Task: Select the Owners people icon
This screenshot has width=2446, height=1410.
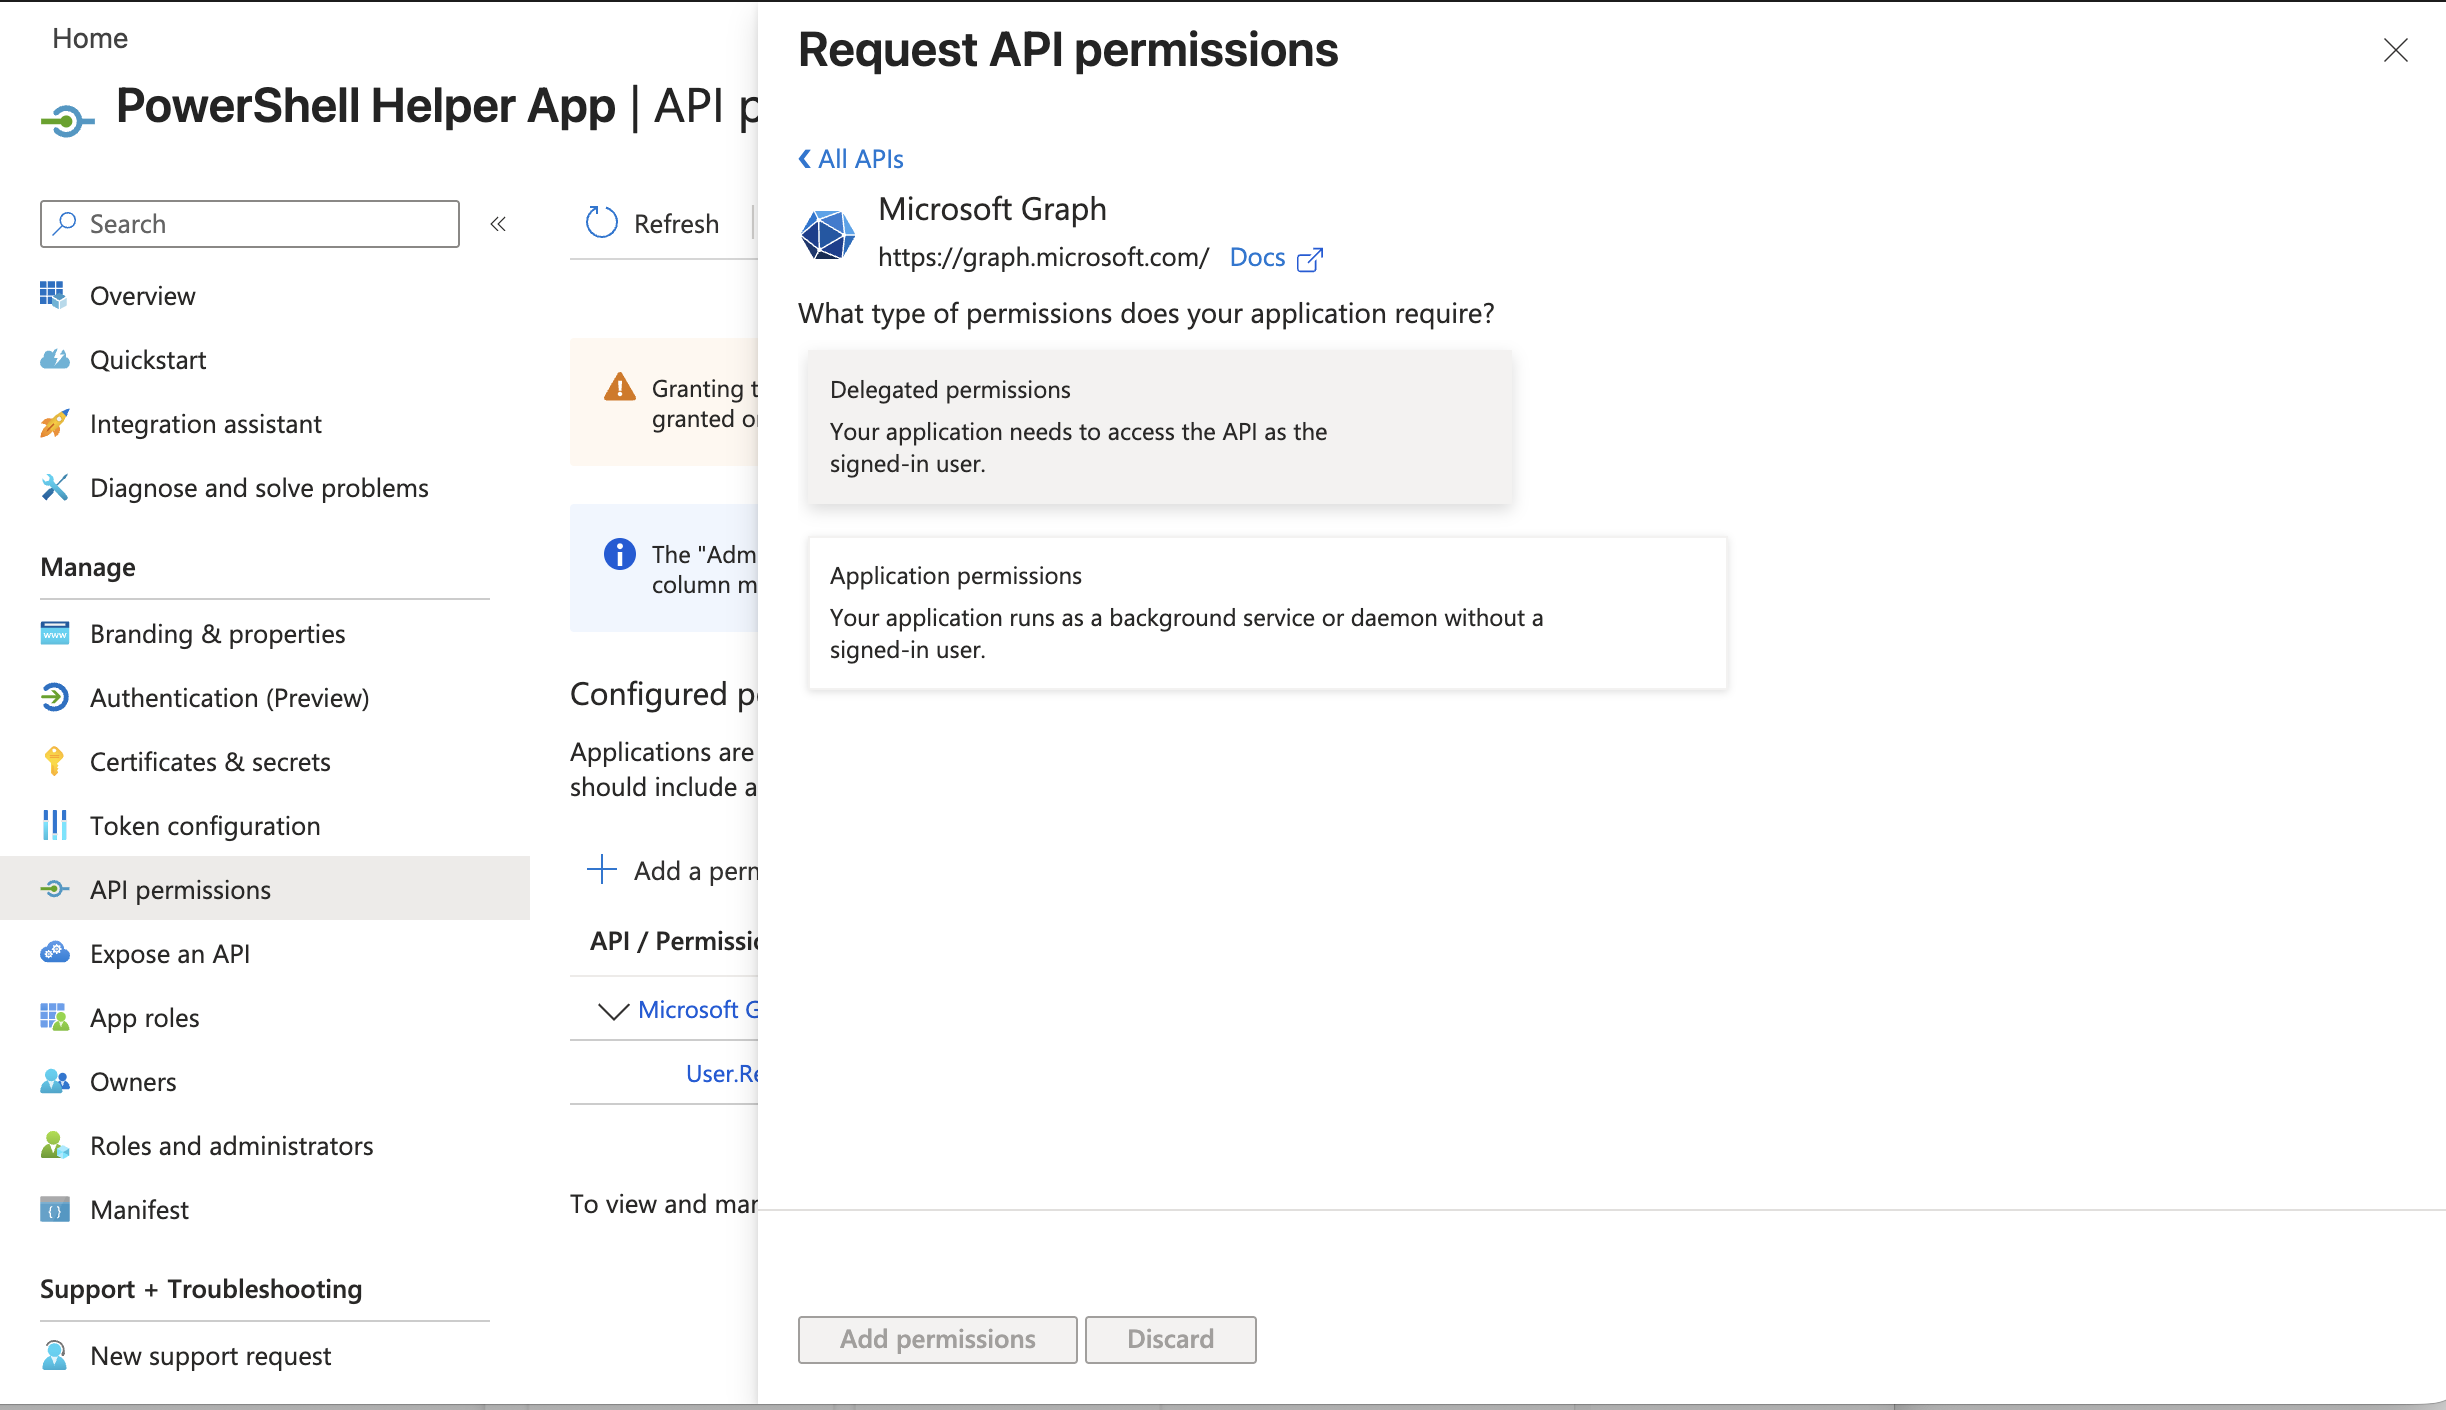Action: 55,1081
